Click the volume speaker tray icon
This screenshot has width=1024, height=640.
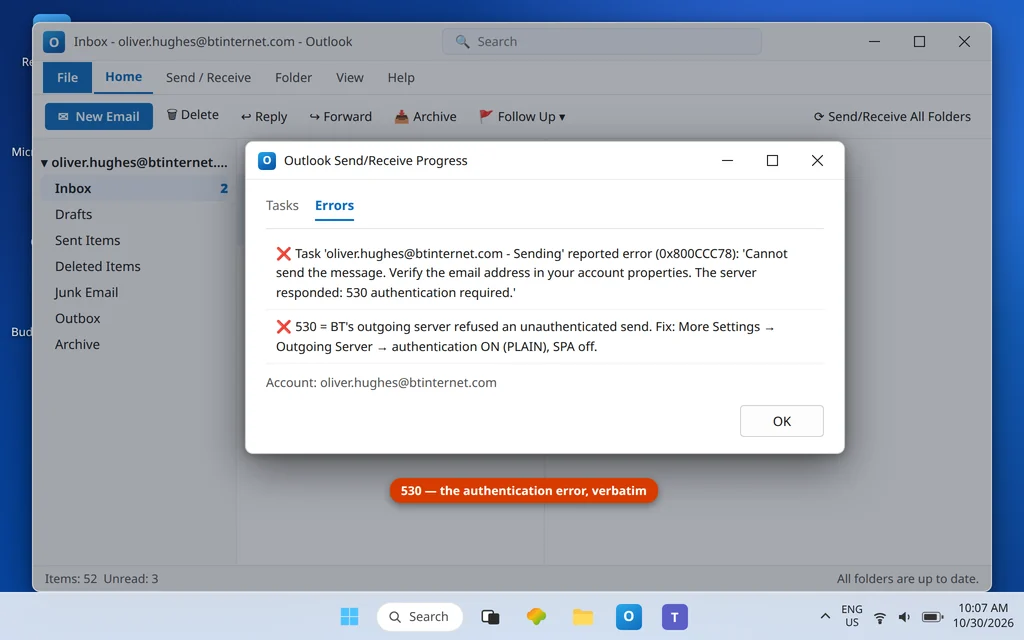pyautogui.click(x=904, y=617)
